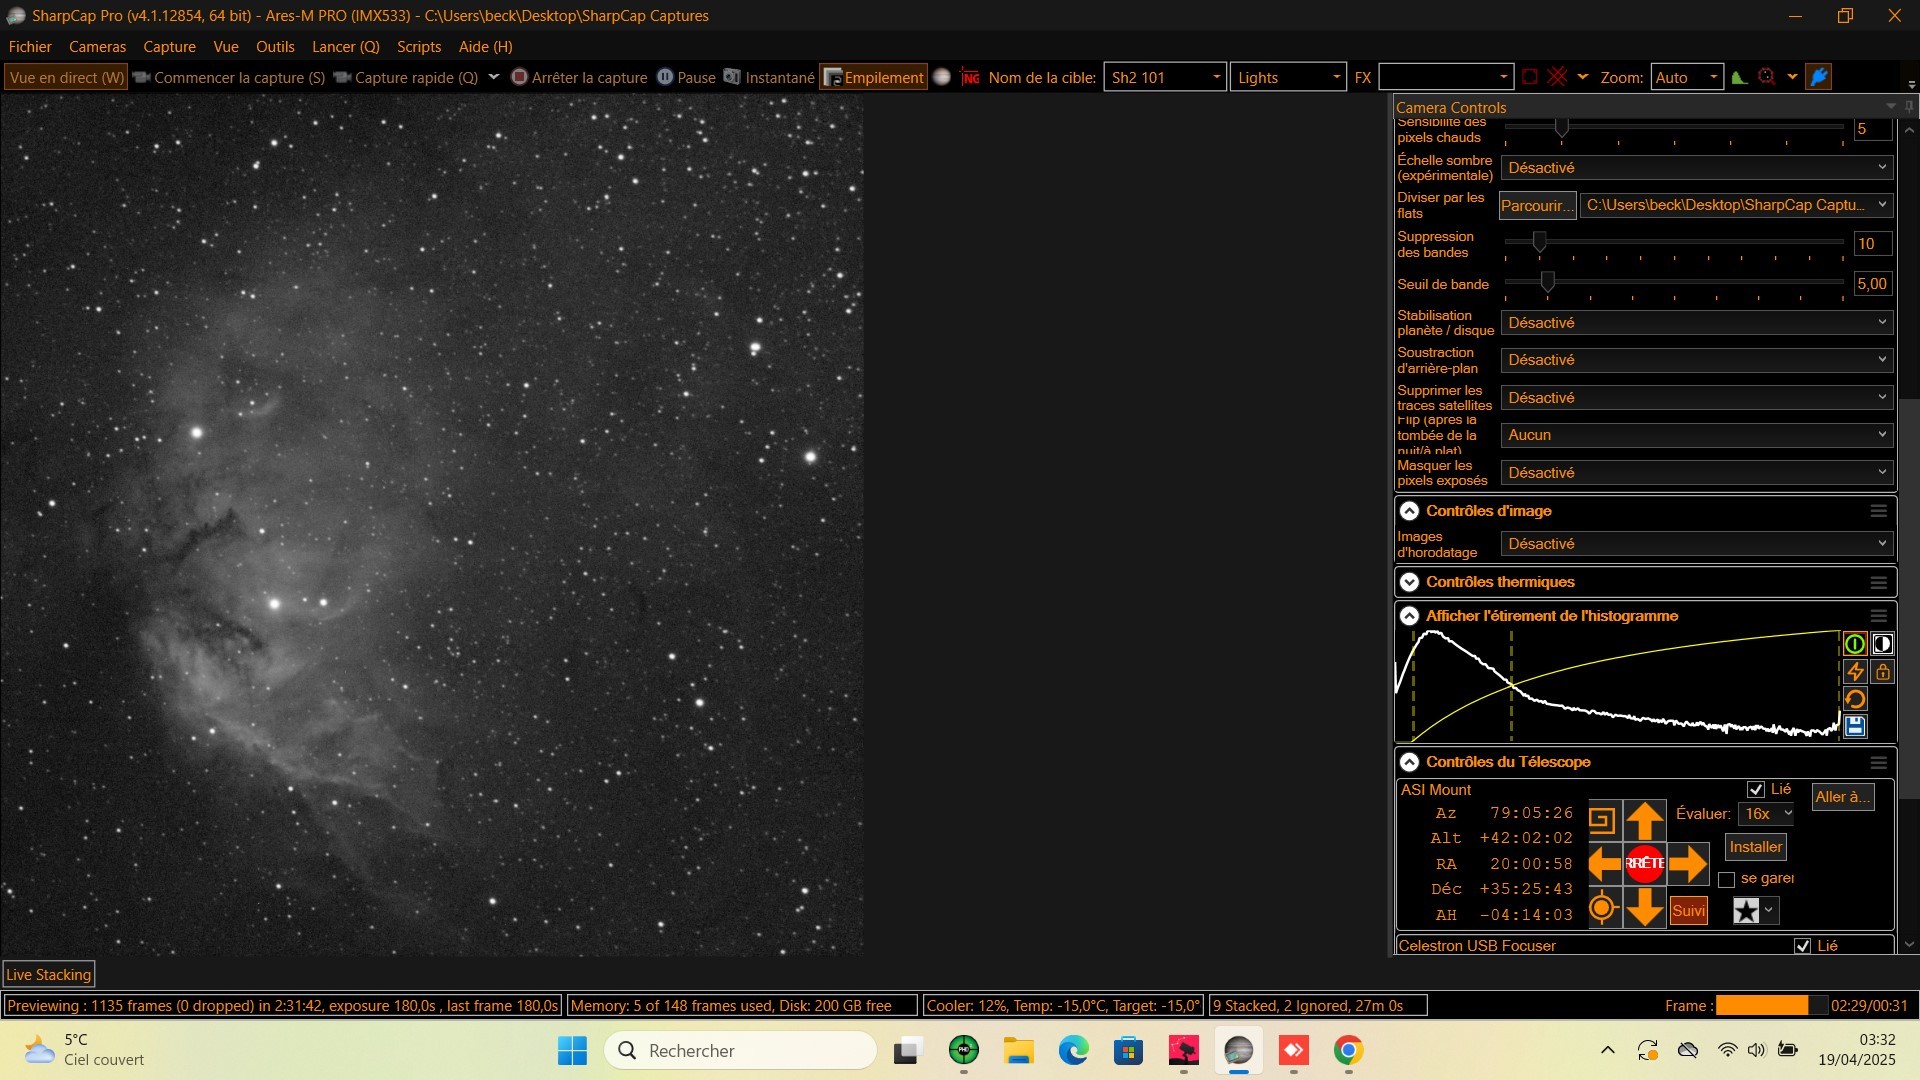Slew mount left with orange arrow

[x=1604, y=863]
